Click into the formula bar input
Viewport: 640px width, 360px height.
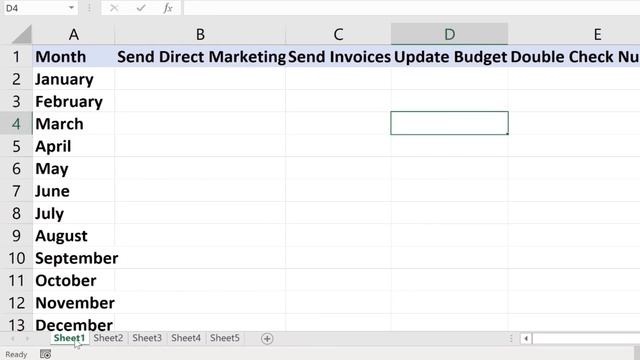pos(411,8)
